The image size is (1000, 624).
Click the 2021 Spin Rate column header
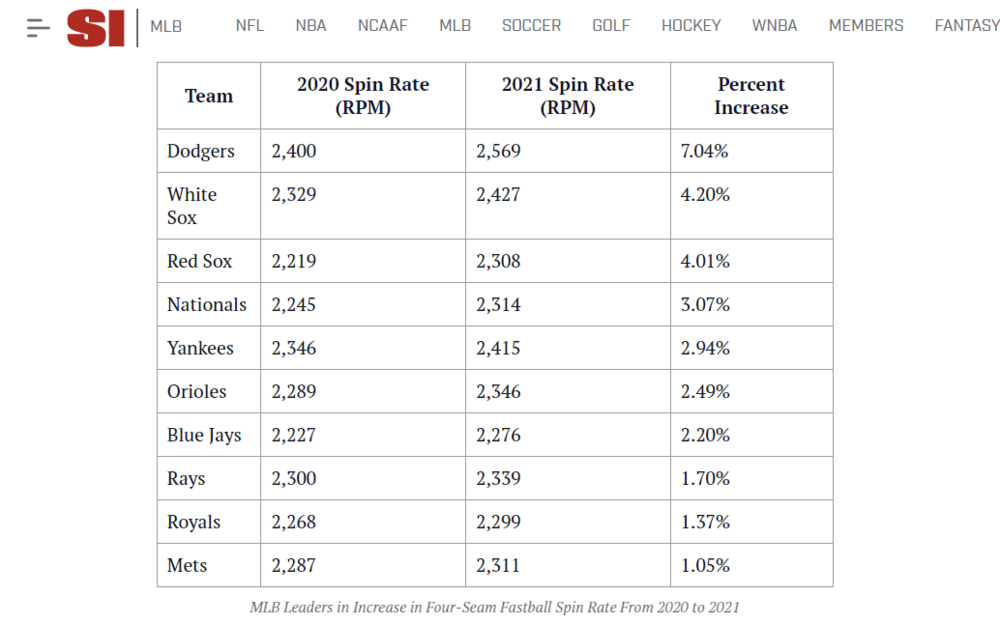568,96
